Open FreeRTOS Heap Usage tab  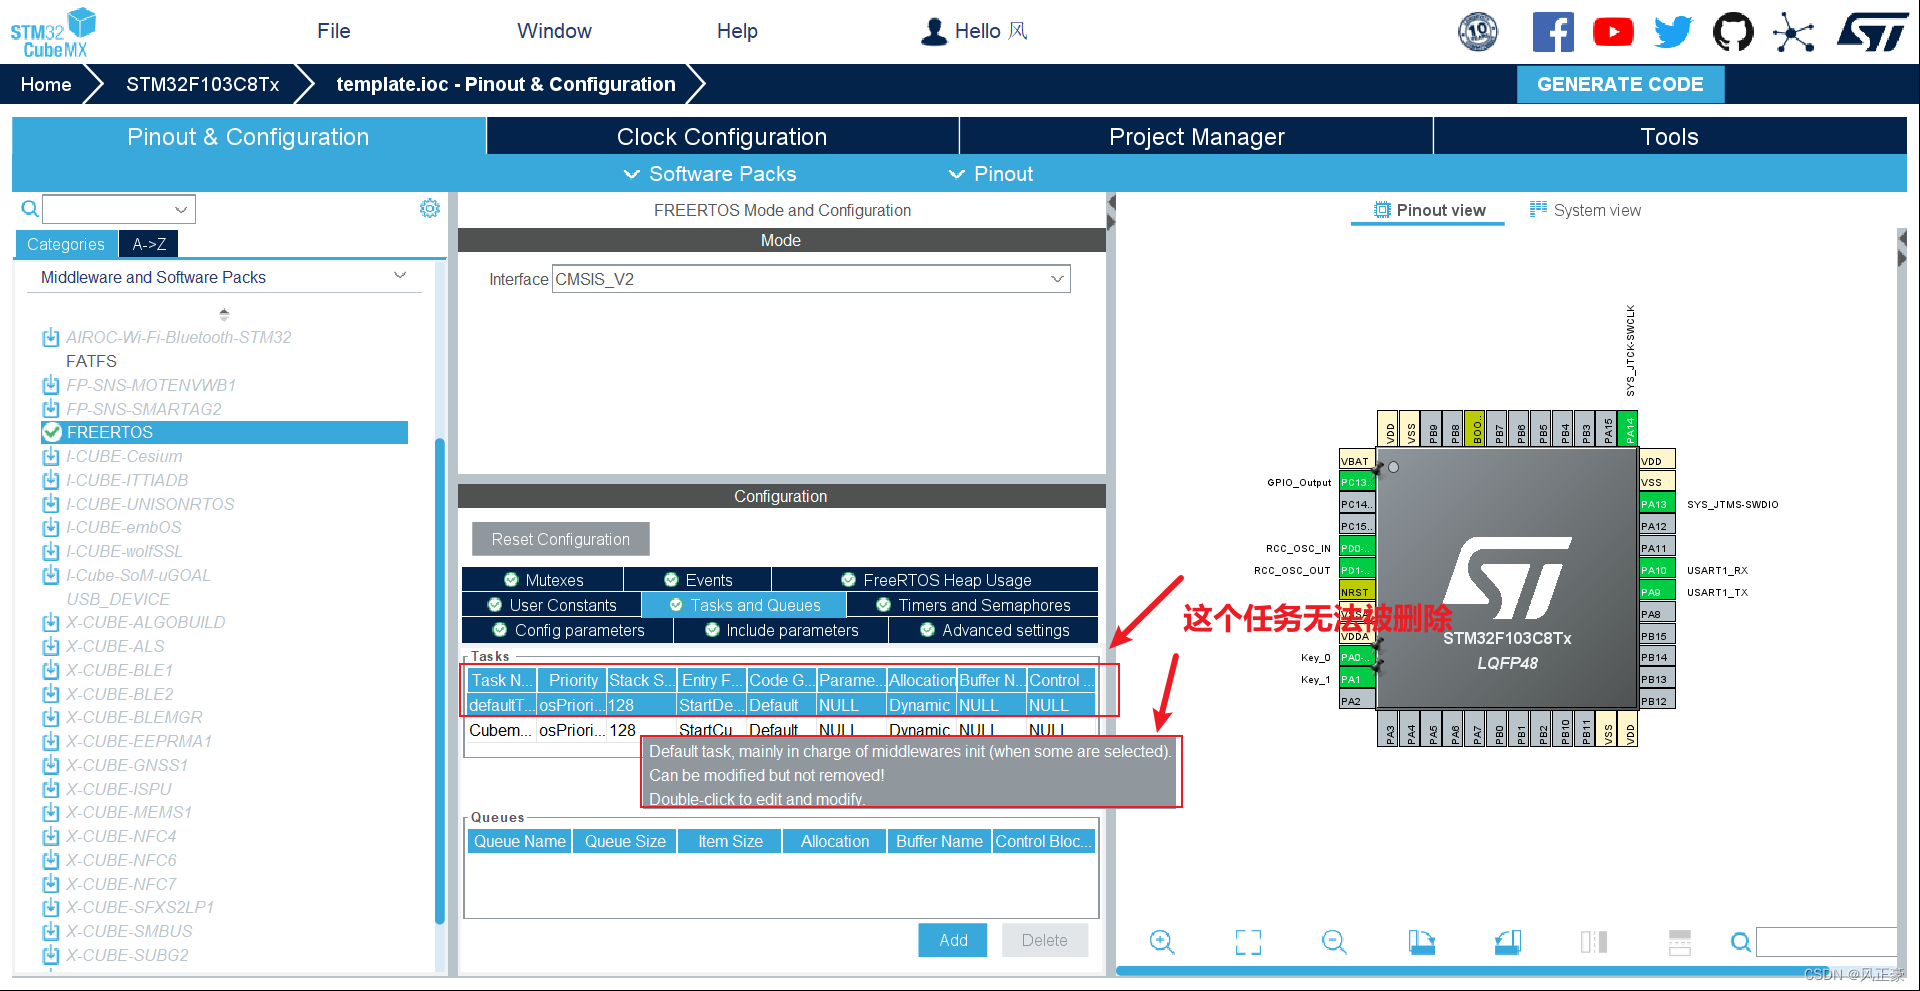click(x=936, y=580)
